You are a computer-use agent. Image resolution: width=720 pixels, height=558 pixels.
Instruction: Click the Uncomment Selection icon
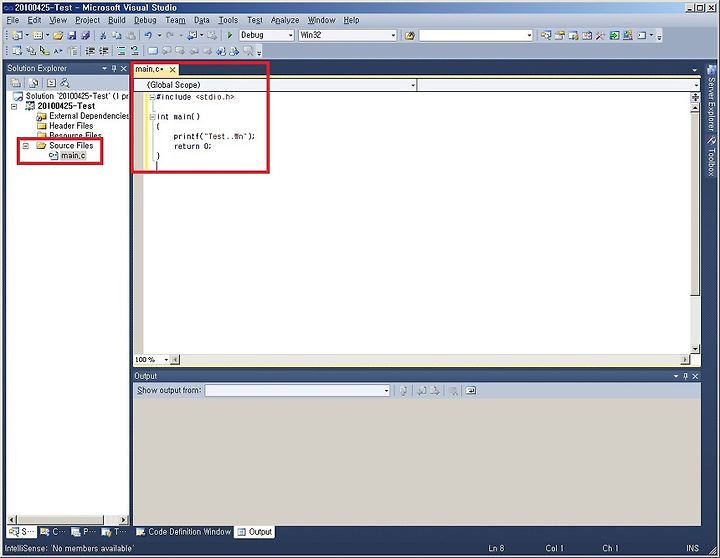(135, 51)
